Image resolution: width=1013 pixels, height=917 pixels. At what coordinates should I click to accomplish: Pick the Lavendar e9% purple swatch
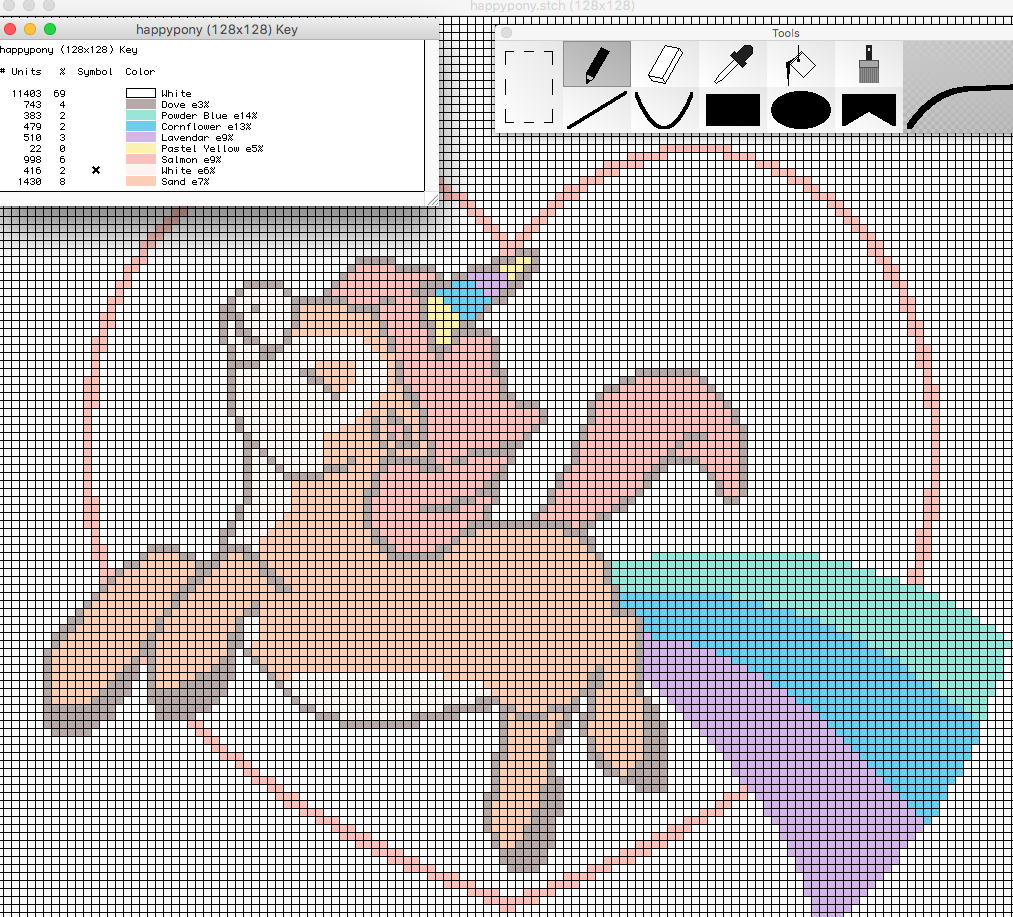pos(141,137)
